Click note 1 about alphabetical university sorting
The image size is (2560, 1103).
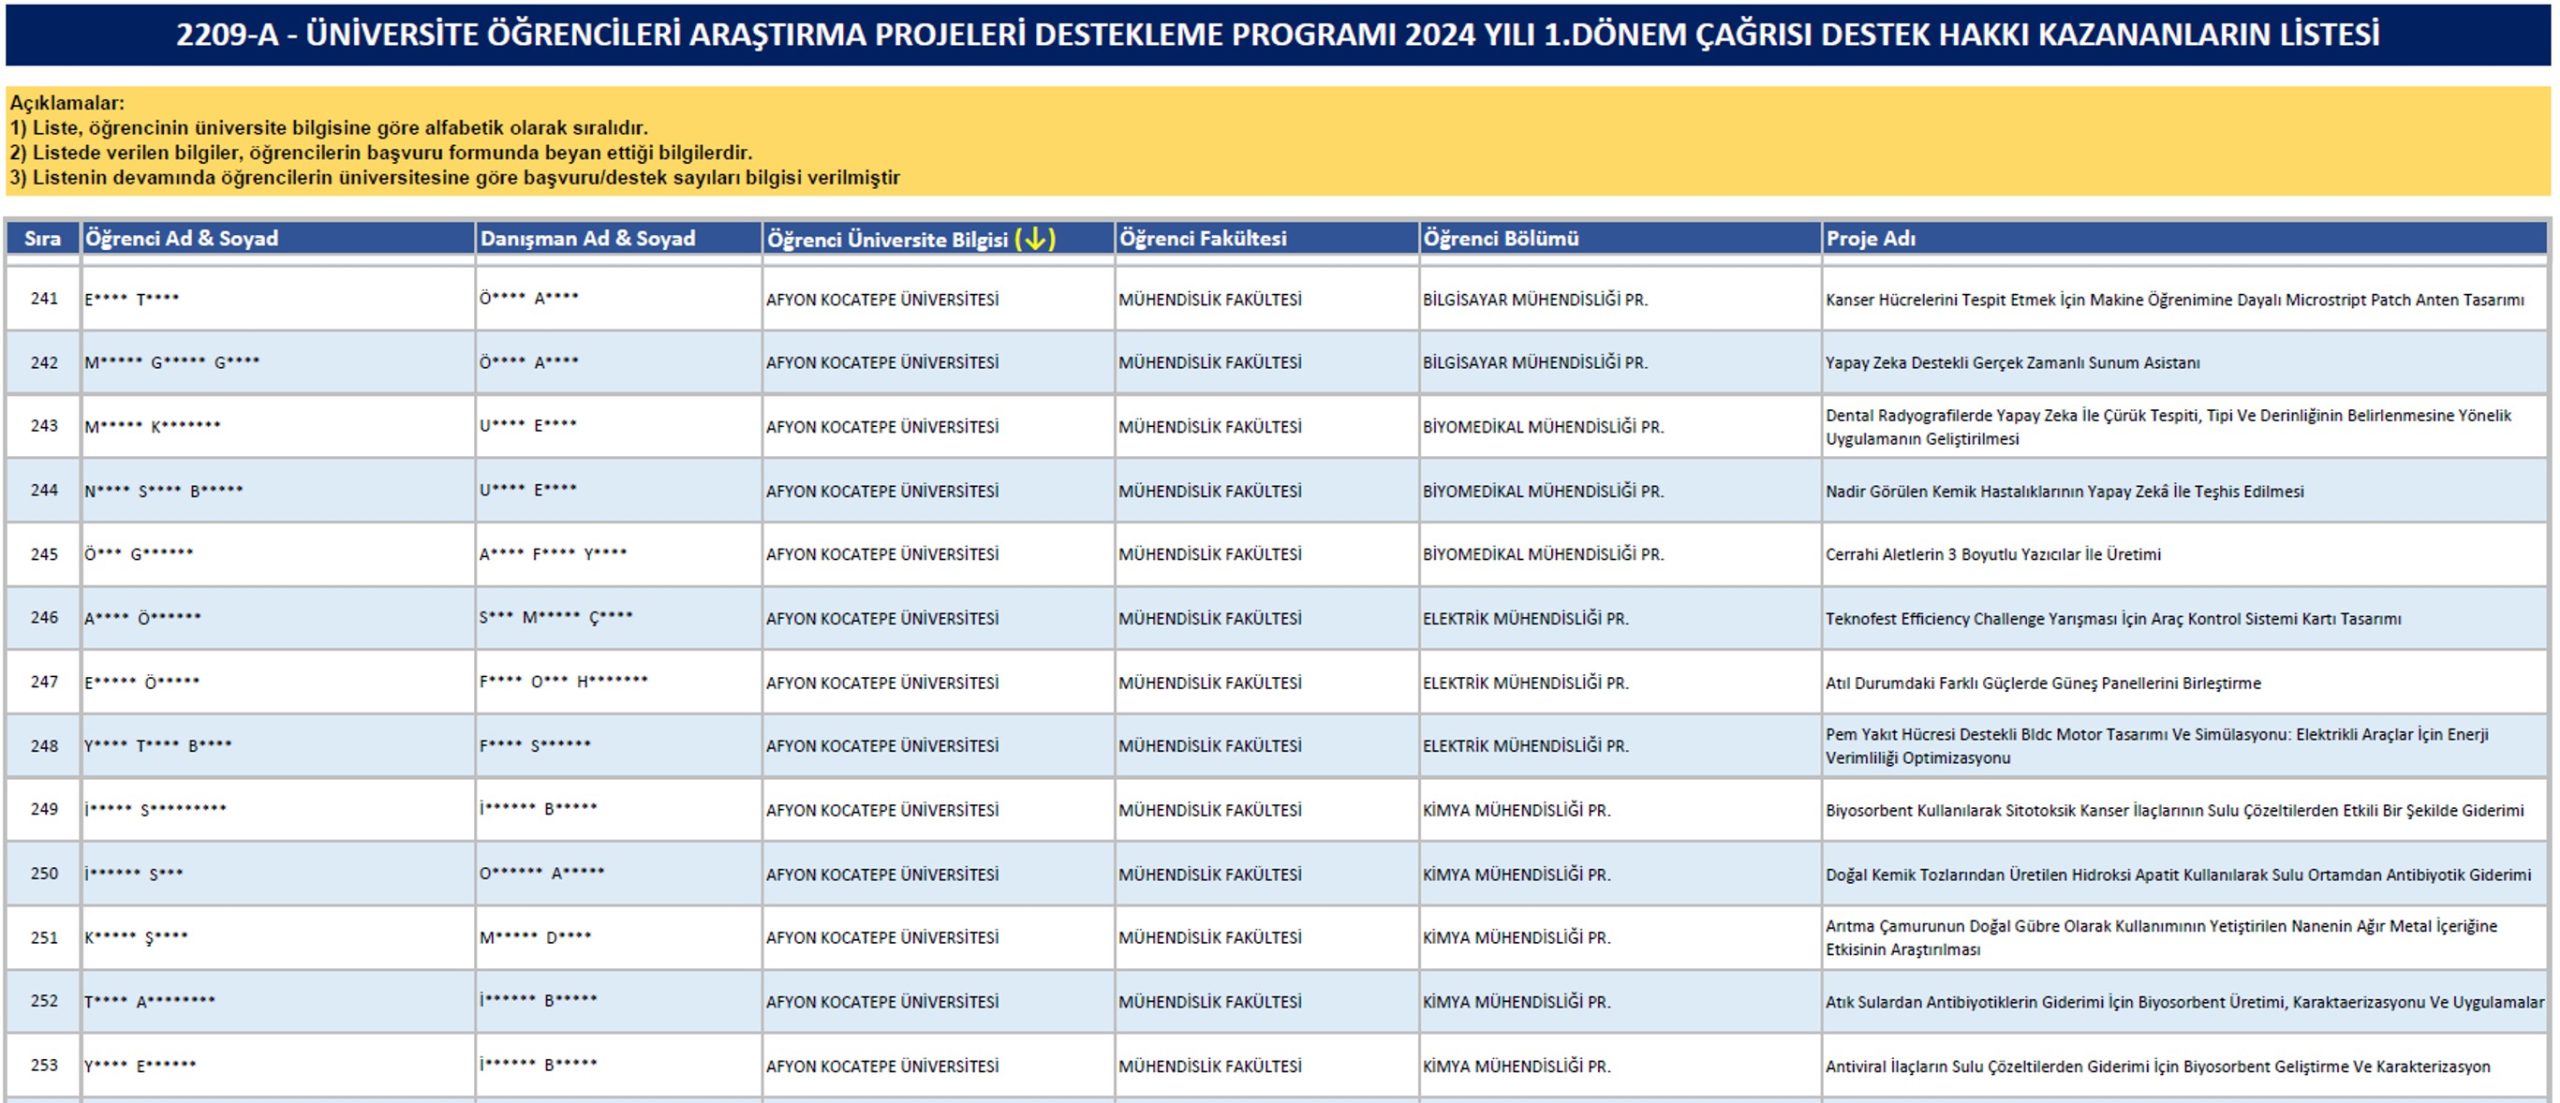(329, 127)
